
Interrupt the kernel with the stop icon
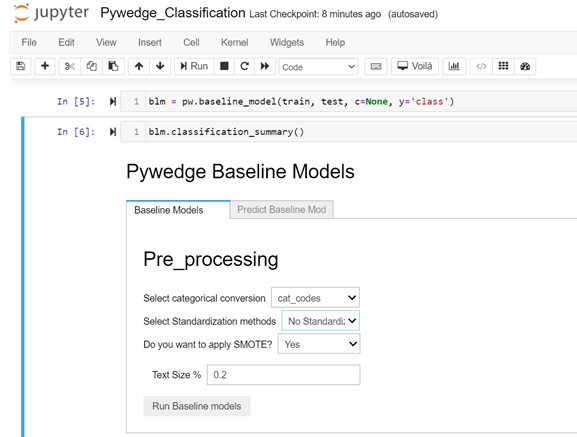224,66
